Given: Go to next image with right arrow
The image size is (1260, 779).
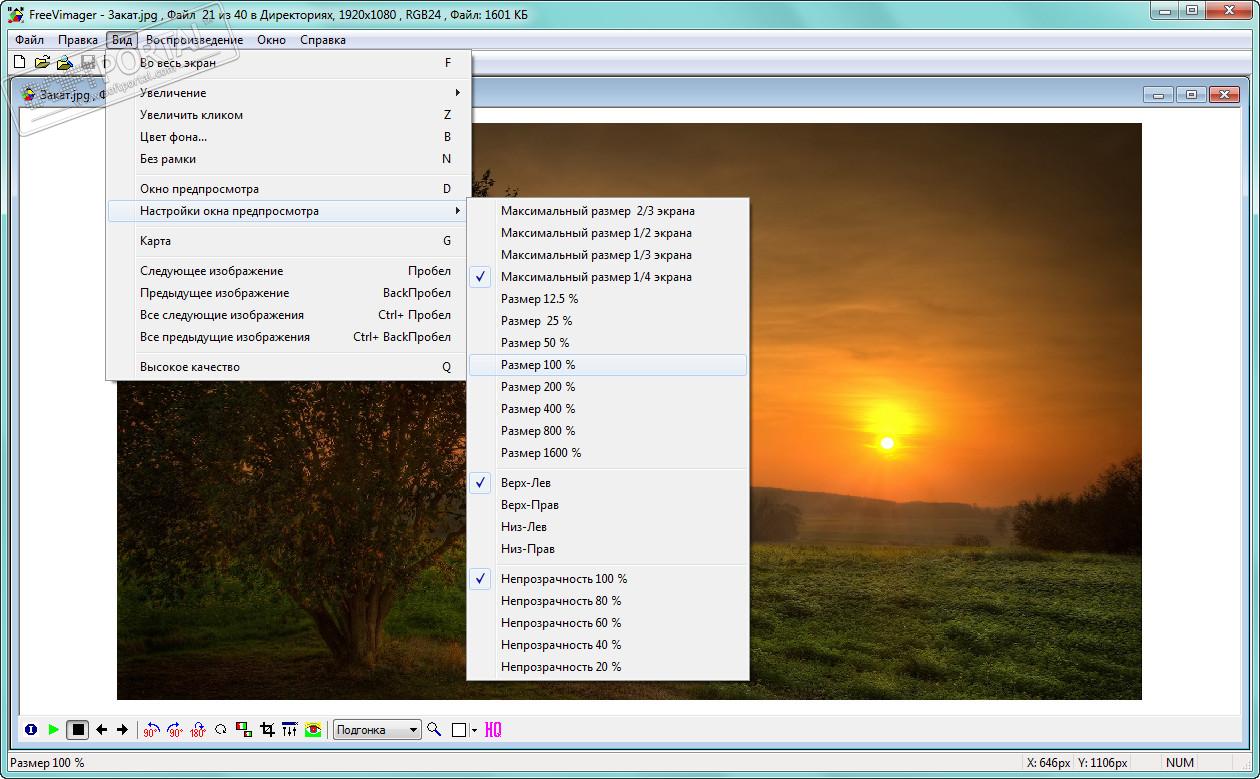Looking at the screenshot, I should [x=122, y=730].
